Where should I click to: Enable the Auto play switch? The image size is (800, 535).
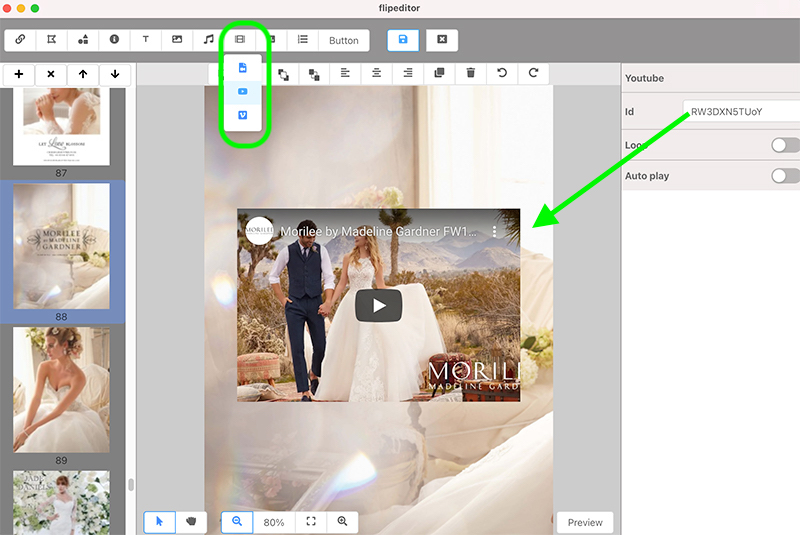tap(785, 176)
